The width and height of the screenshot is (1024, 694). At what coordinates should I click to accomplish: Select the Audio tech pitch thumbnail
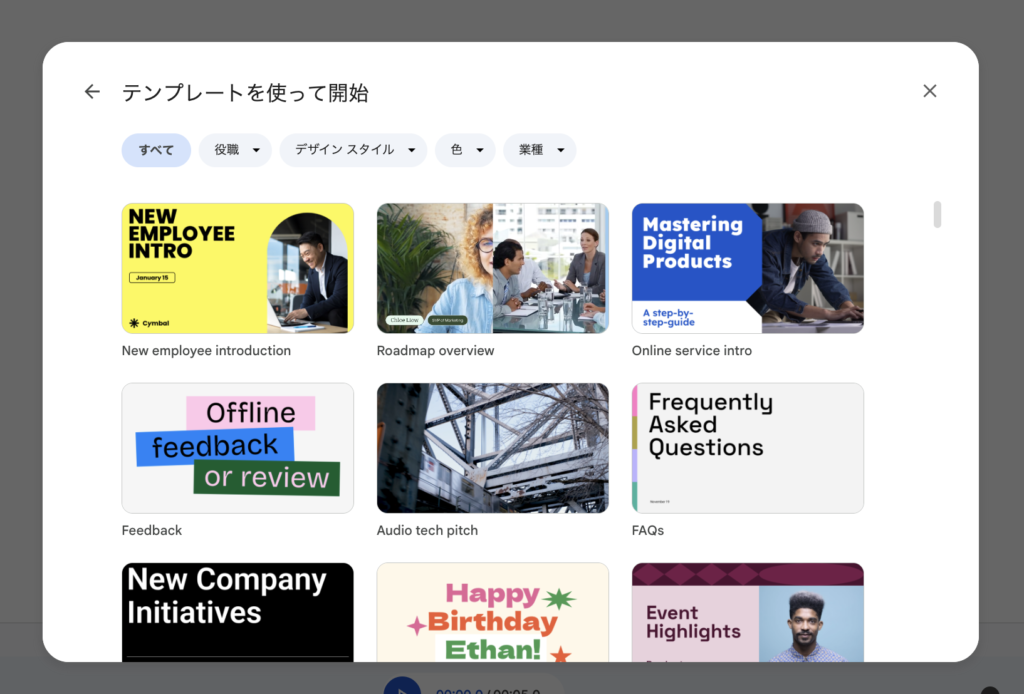492,448
